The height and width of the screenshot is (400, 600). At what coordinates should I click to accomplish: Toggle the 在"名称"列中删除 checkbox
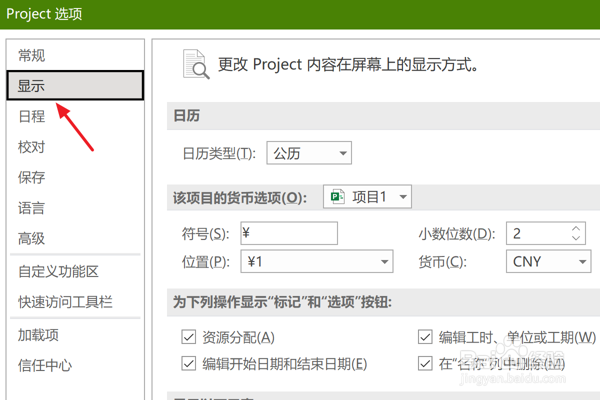coord(425,364)
